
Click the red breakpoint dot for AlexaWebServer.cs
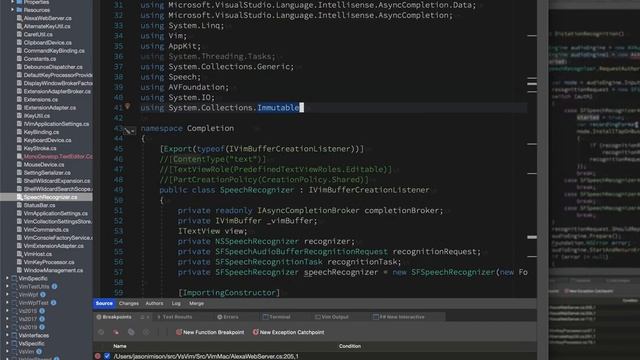98,356
